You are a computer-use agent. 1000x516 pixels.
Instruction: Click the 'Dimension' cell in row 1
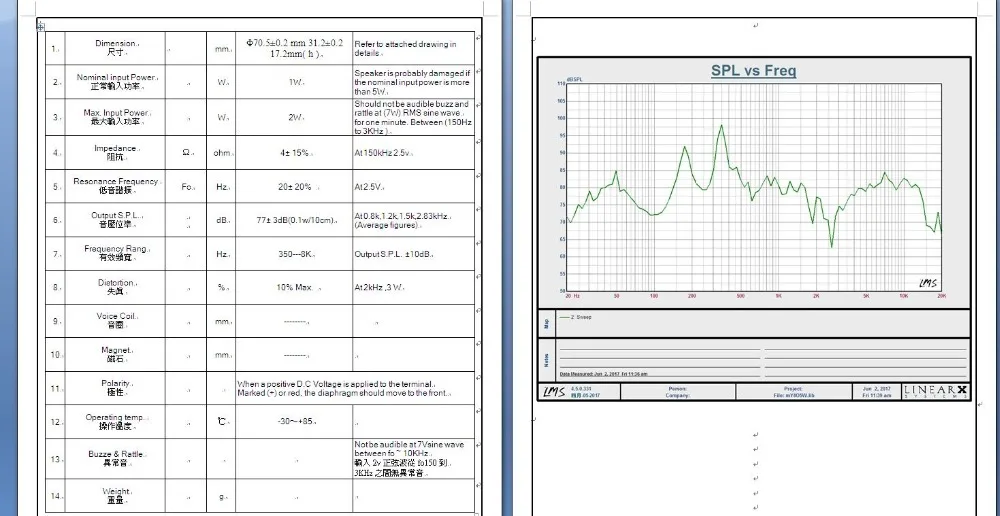(x=115, y=48)
